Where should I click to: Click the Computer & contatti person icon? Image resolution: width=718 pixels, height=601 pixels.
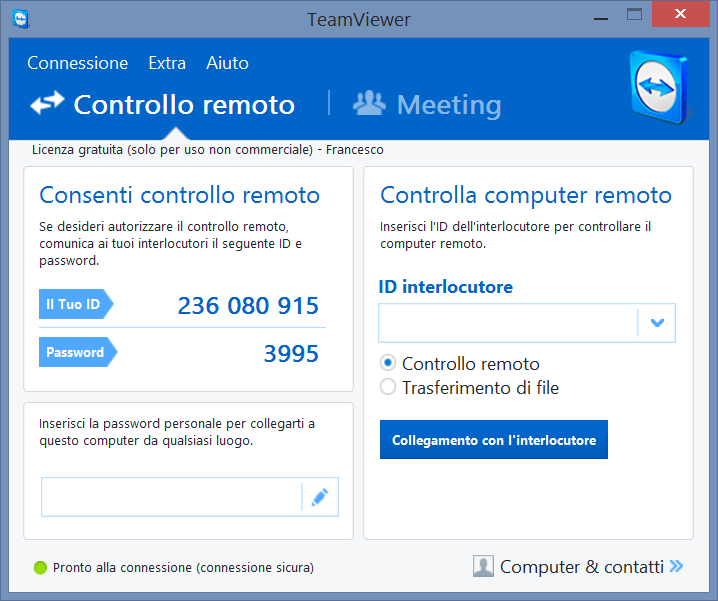coord(483,566)
